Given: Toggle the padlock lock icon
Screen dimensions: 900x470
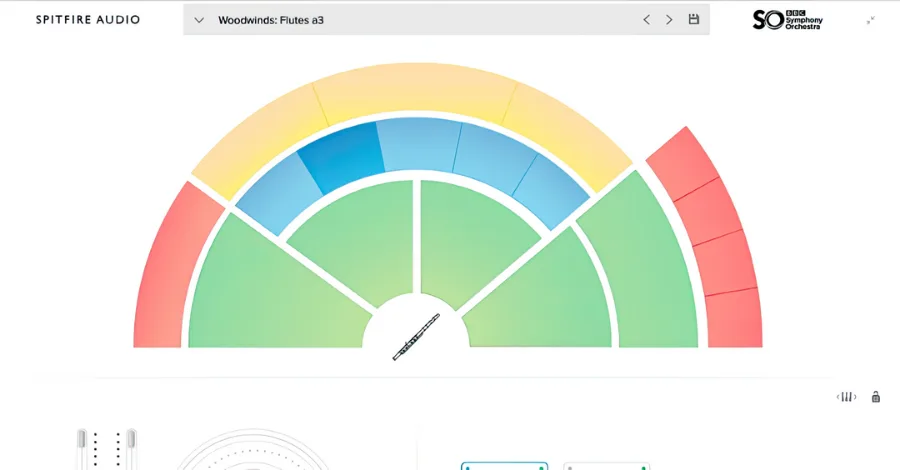Looking at the screenshot, I should (x=876, y=397).
